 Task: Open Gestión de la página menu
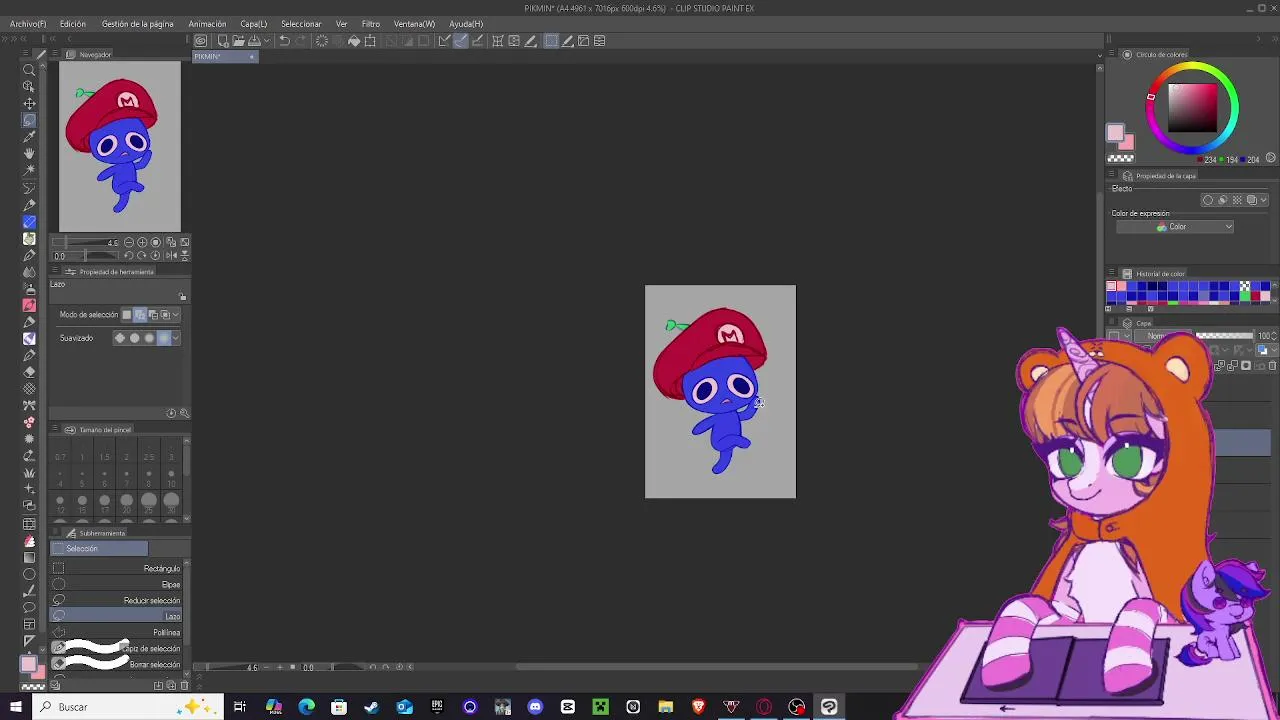pos(138,24)
